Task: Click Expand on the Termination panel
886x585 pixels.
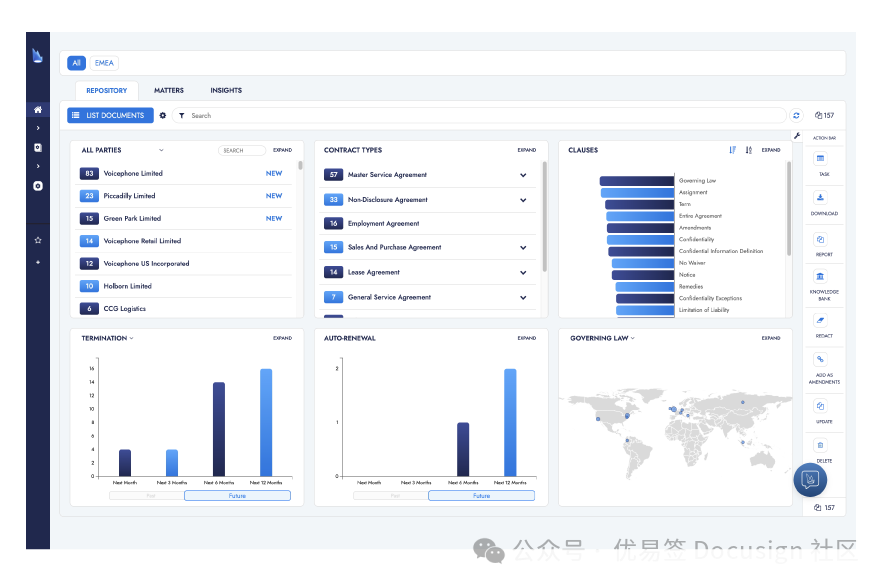Action: coord(283,338)
